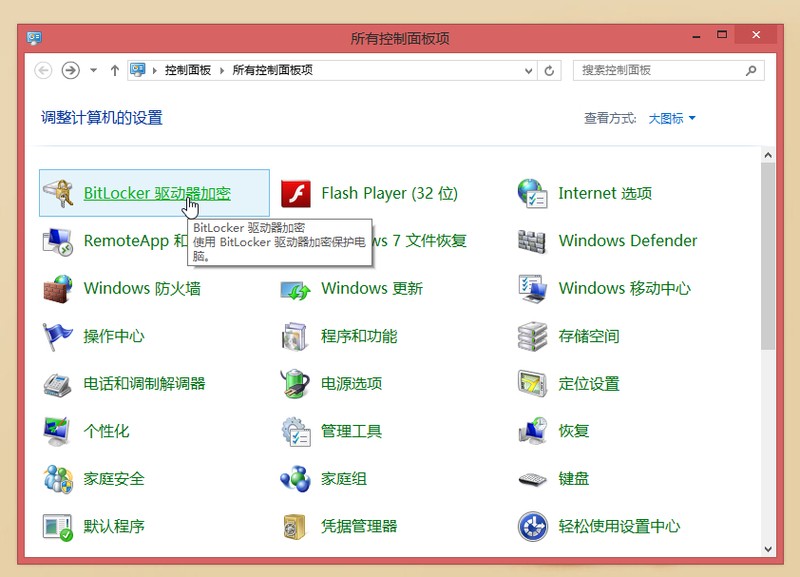Open the 恢复 icon
The height and width of the screenshot is (577, 800).
pyautogui.click(x=533, y=431)
